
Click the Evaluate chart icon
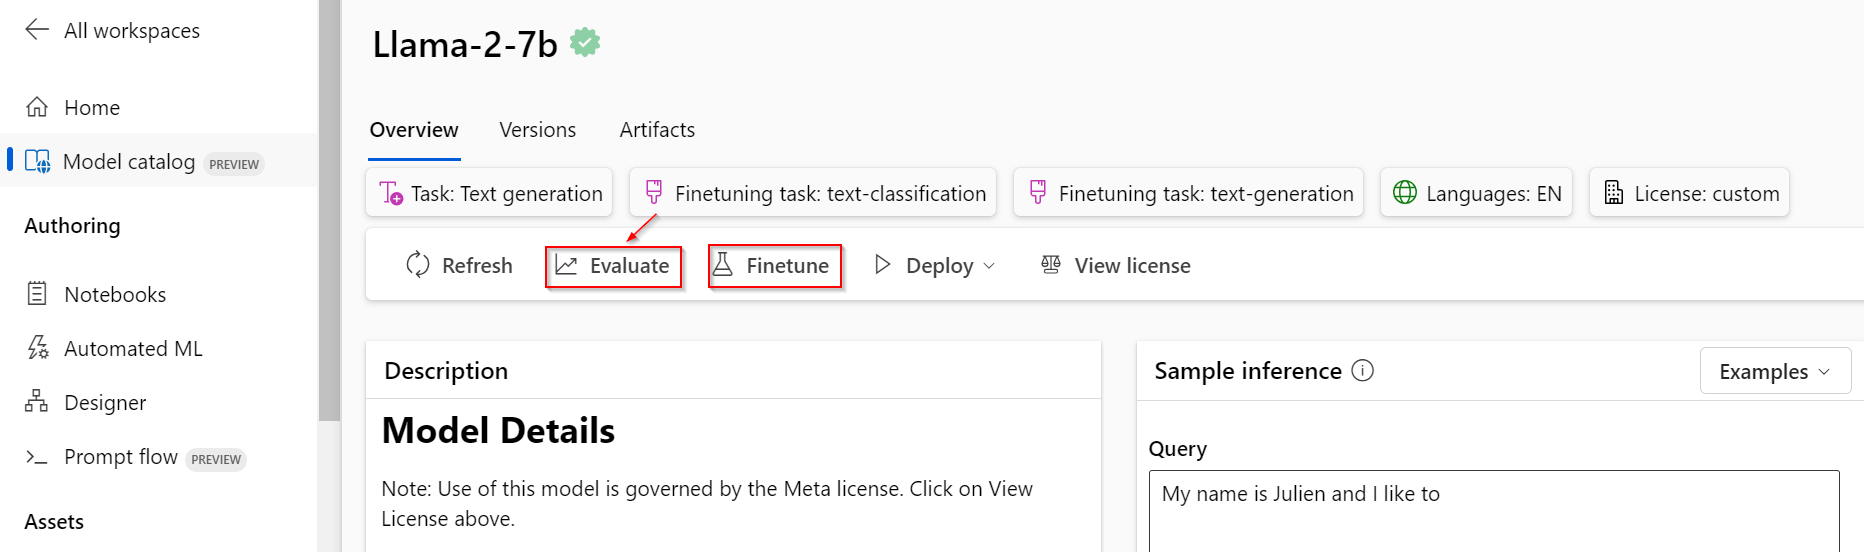(567, 265)
